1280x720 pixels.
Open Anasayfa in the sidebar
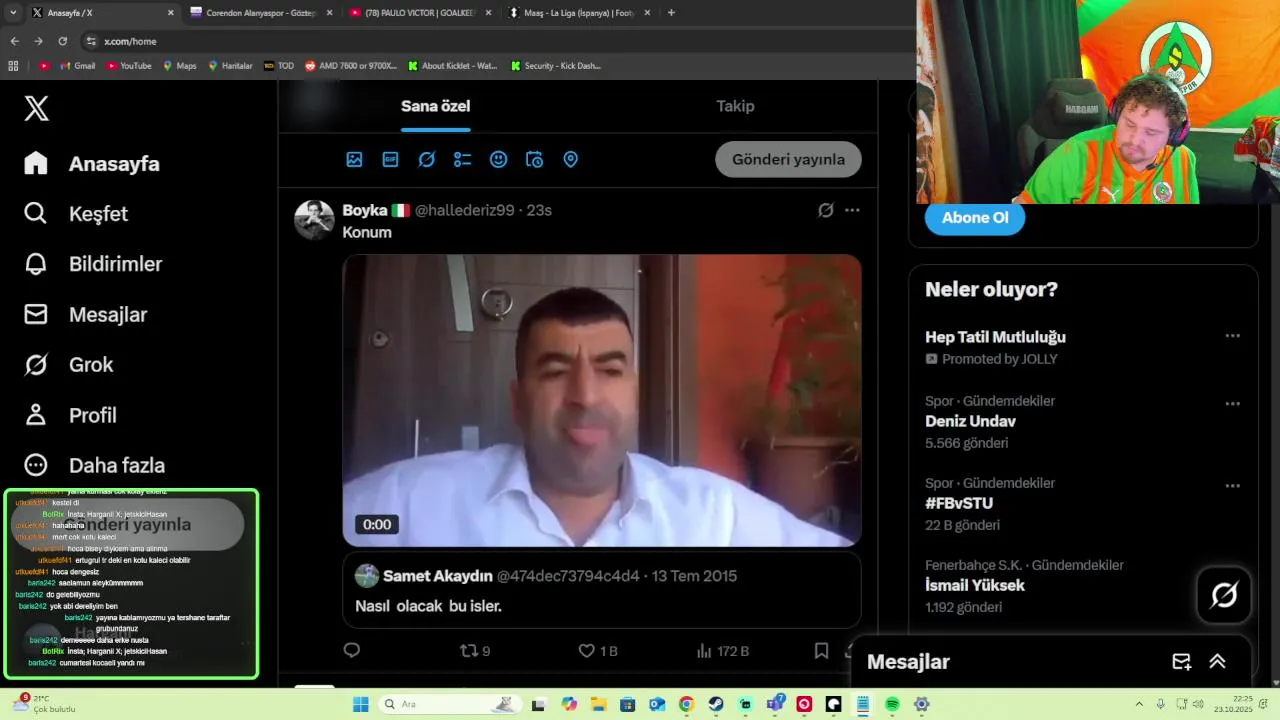pos(92,164)
